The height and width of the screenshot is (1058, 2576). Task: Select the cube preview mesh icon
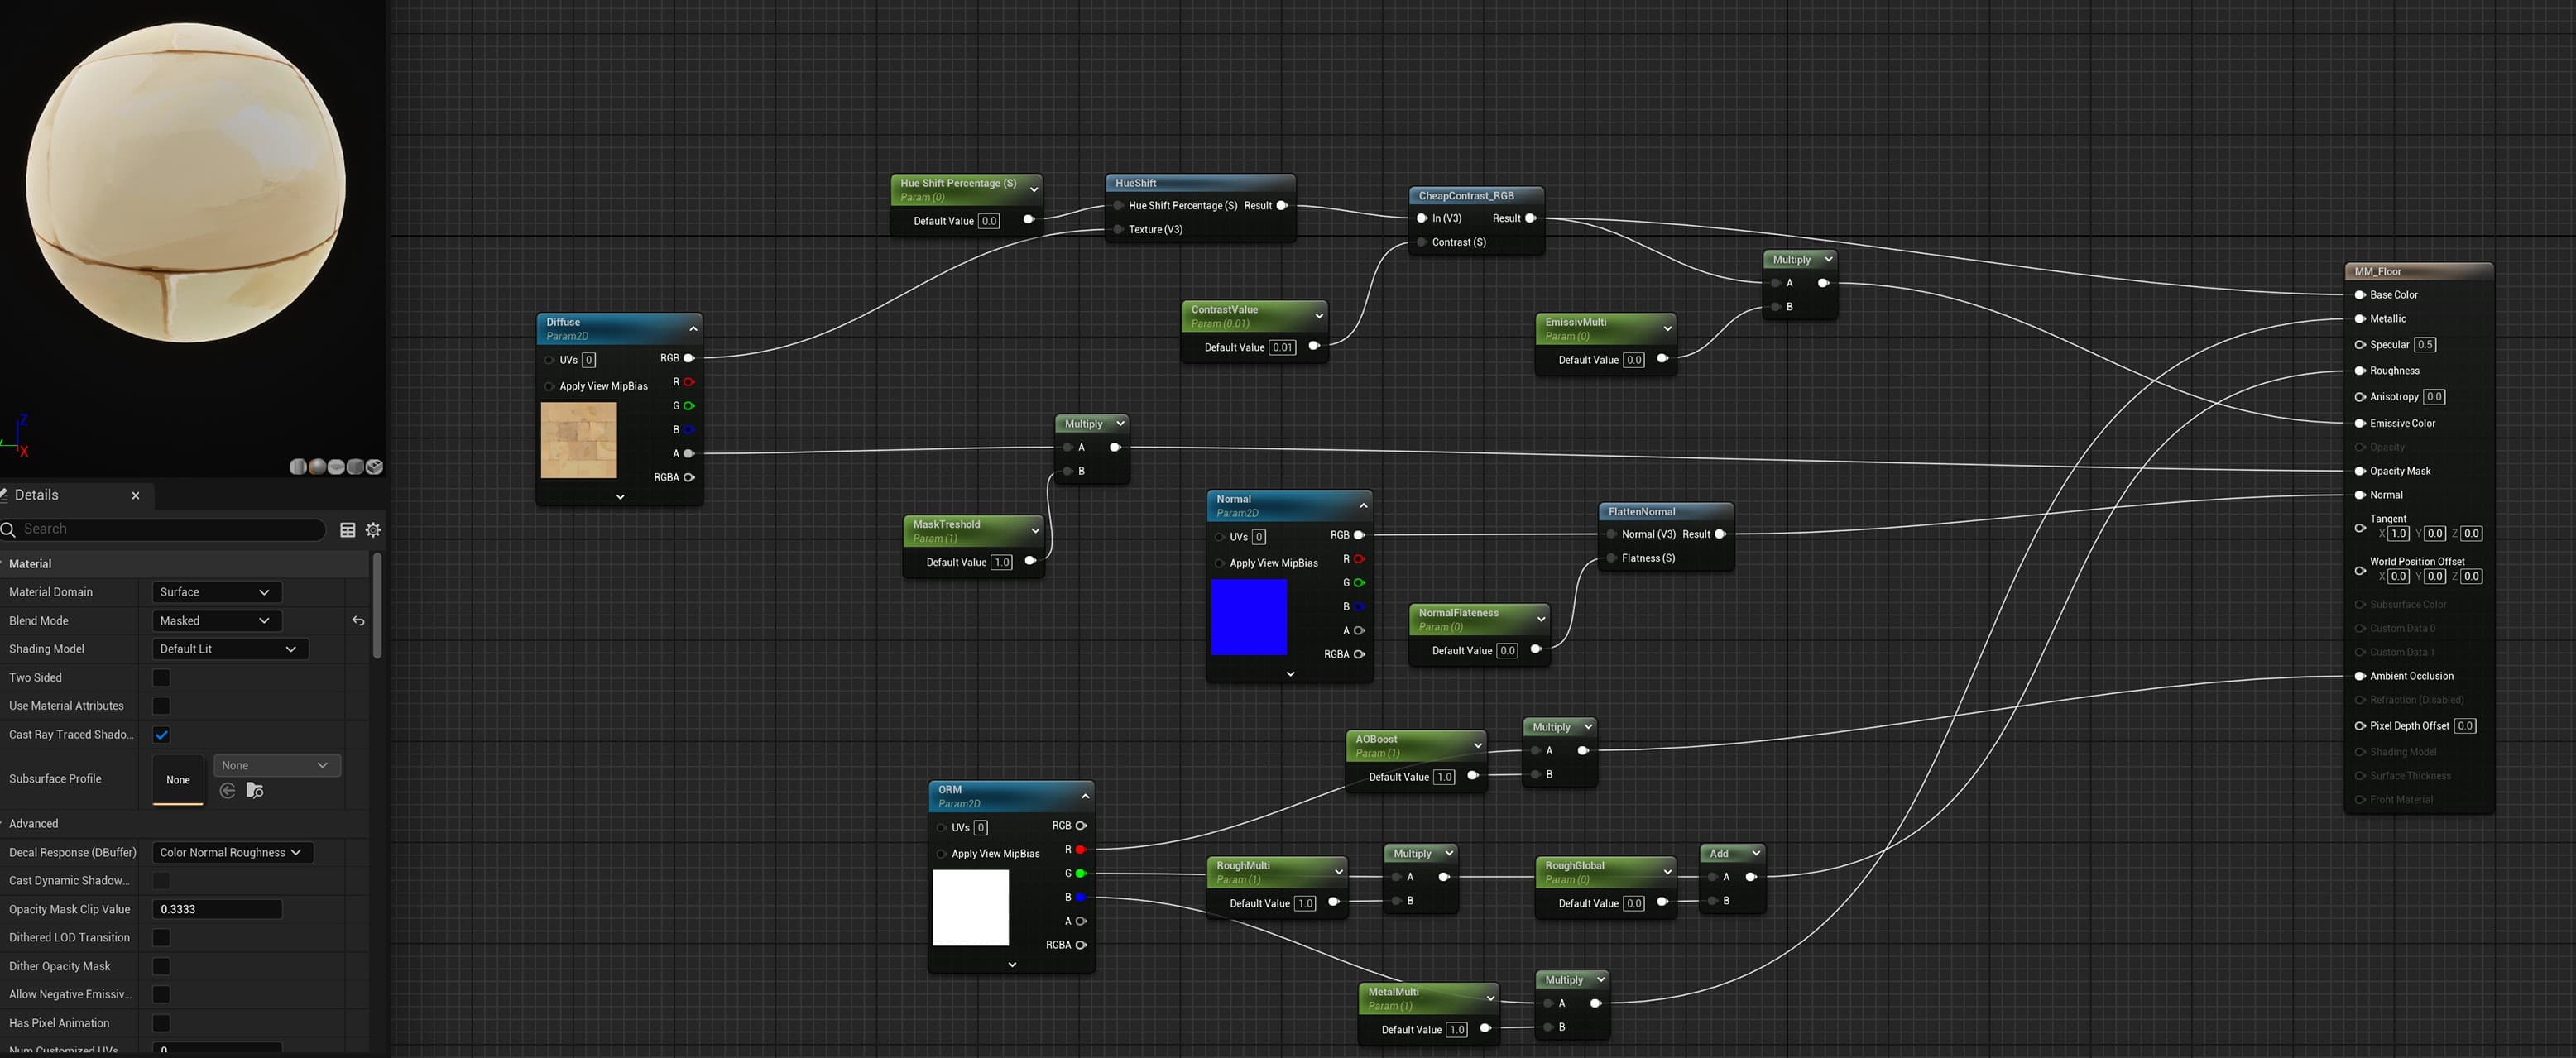click(x=355, y=467)
